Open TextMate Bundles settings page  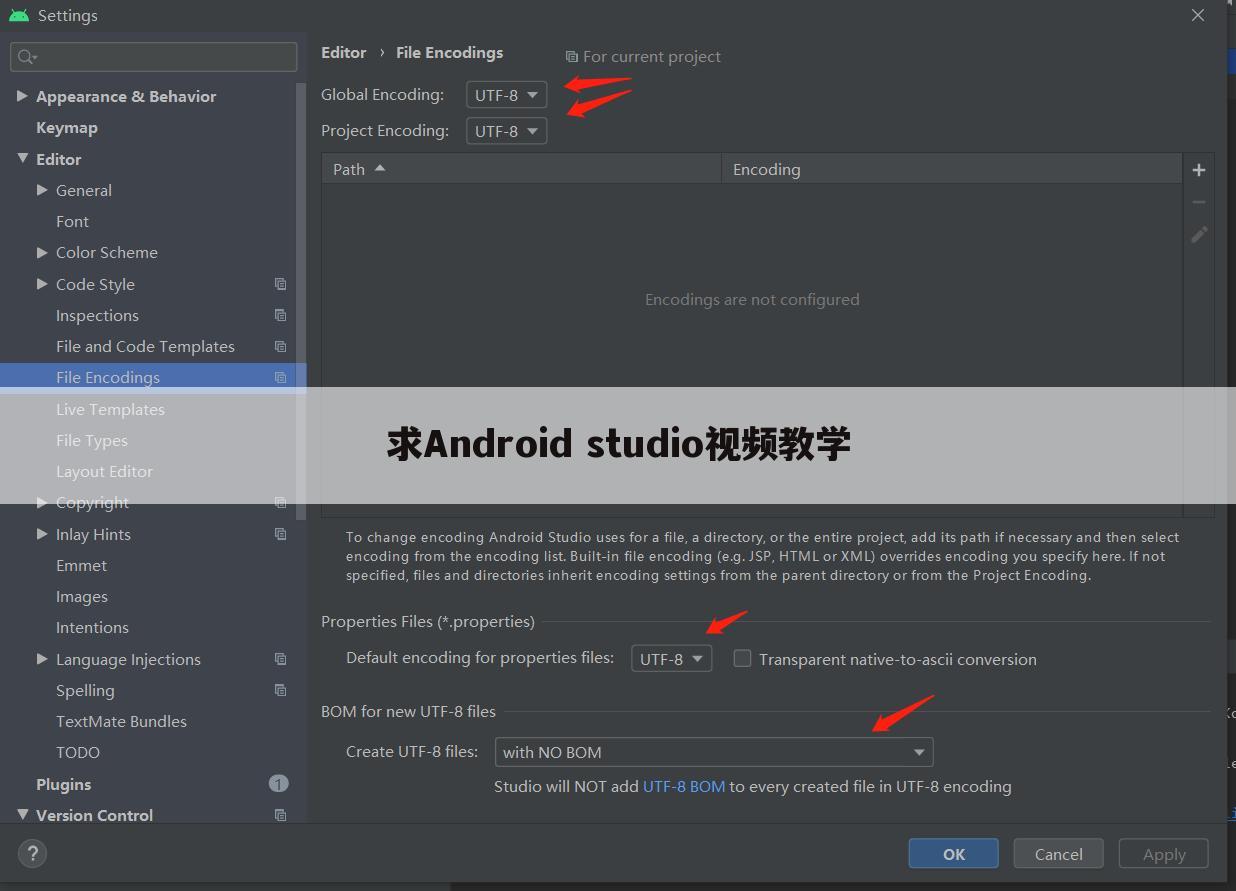coord(121,721)
